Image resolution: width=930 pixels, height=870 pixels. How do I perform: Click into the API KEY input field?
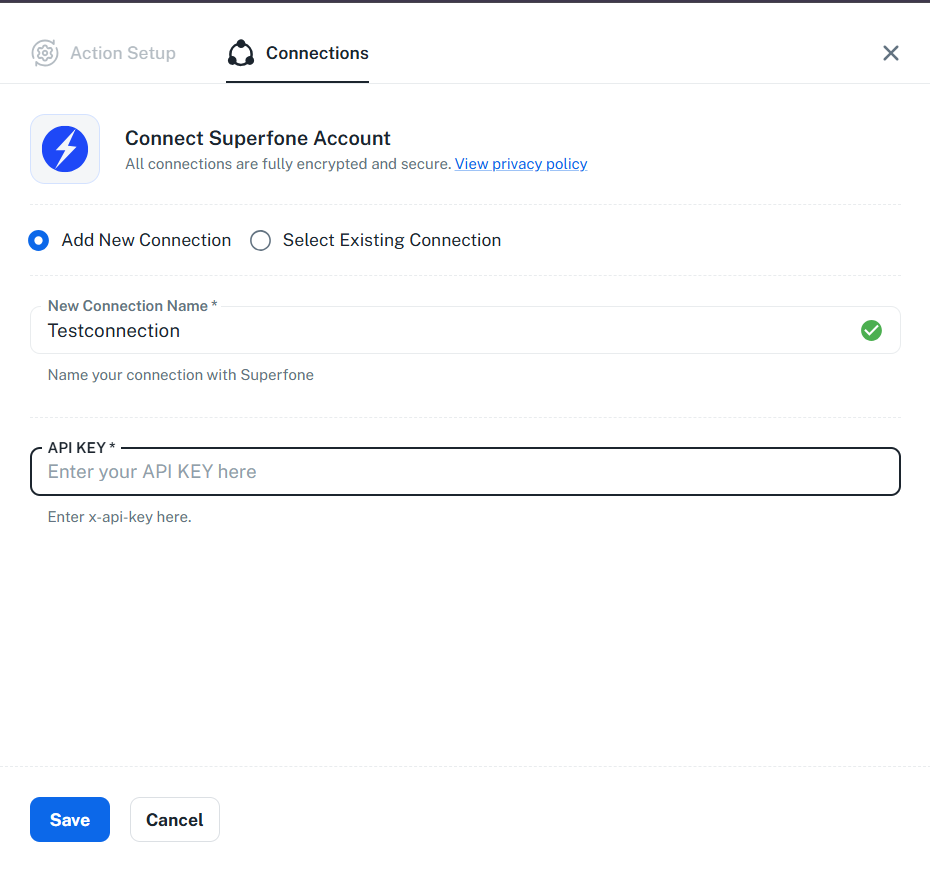[465, 471]
